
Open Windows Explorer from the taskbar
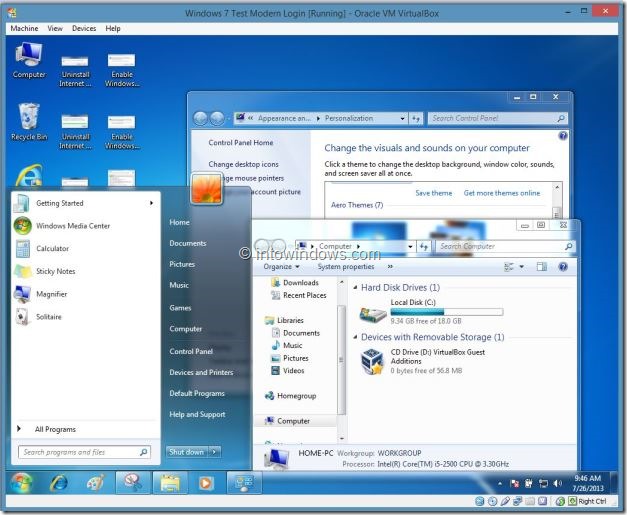point(170,483)
